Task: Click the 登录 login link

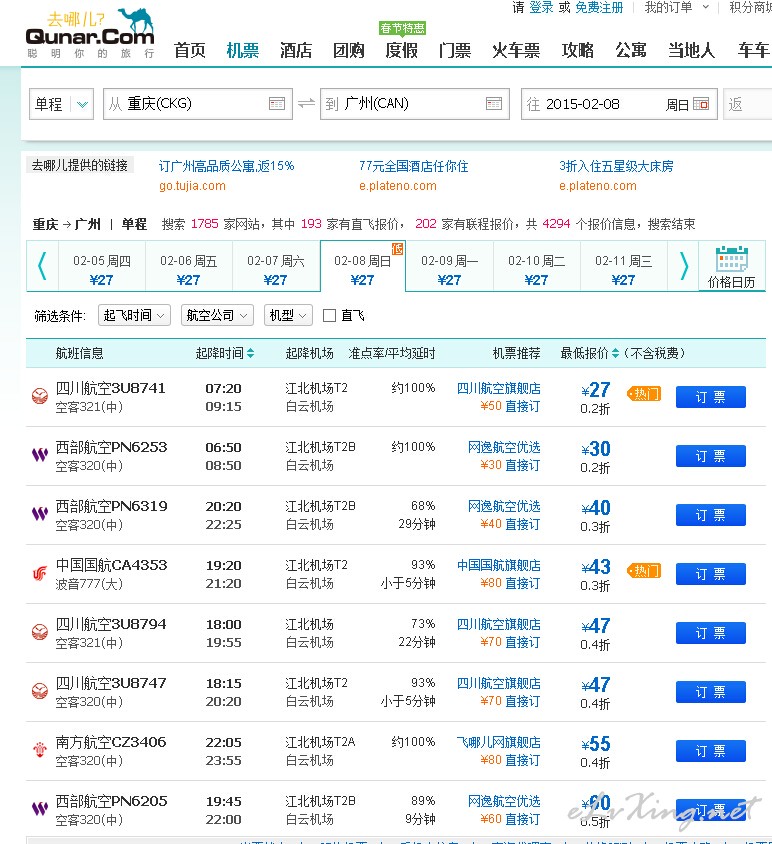Action: [542, 8]
